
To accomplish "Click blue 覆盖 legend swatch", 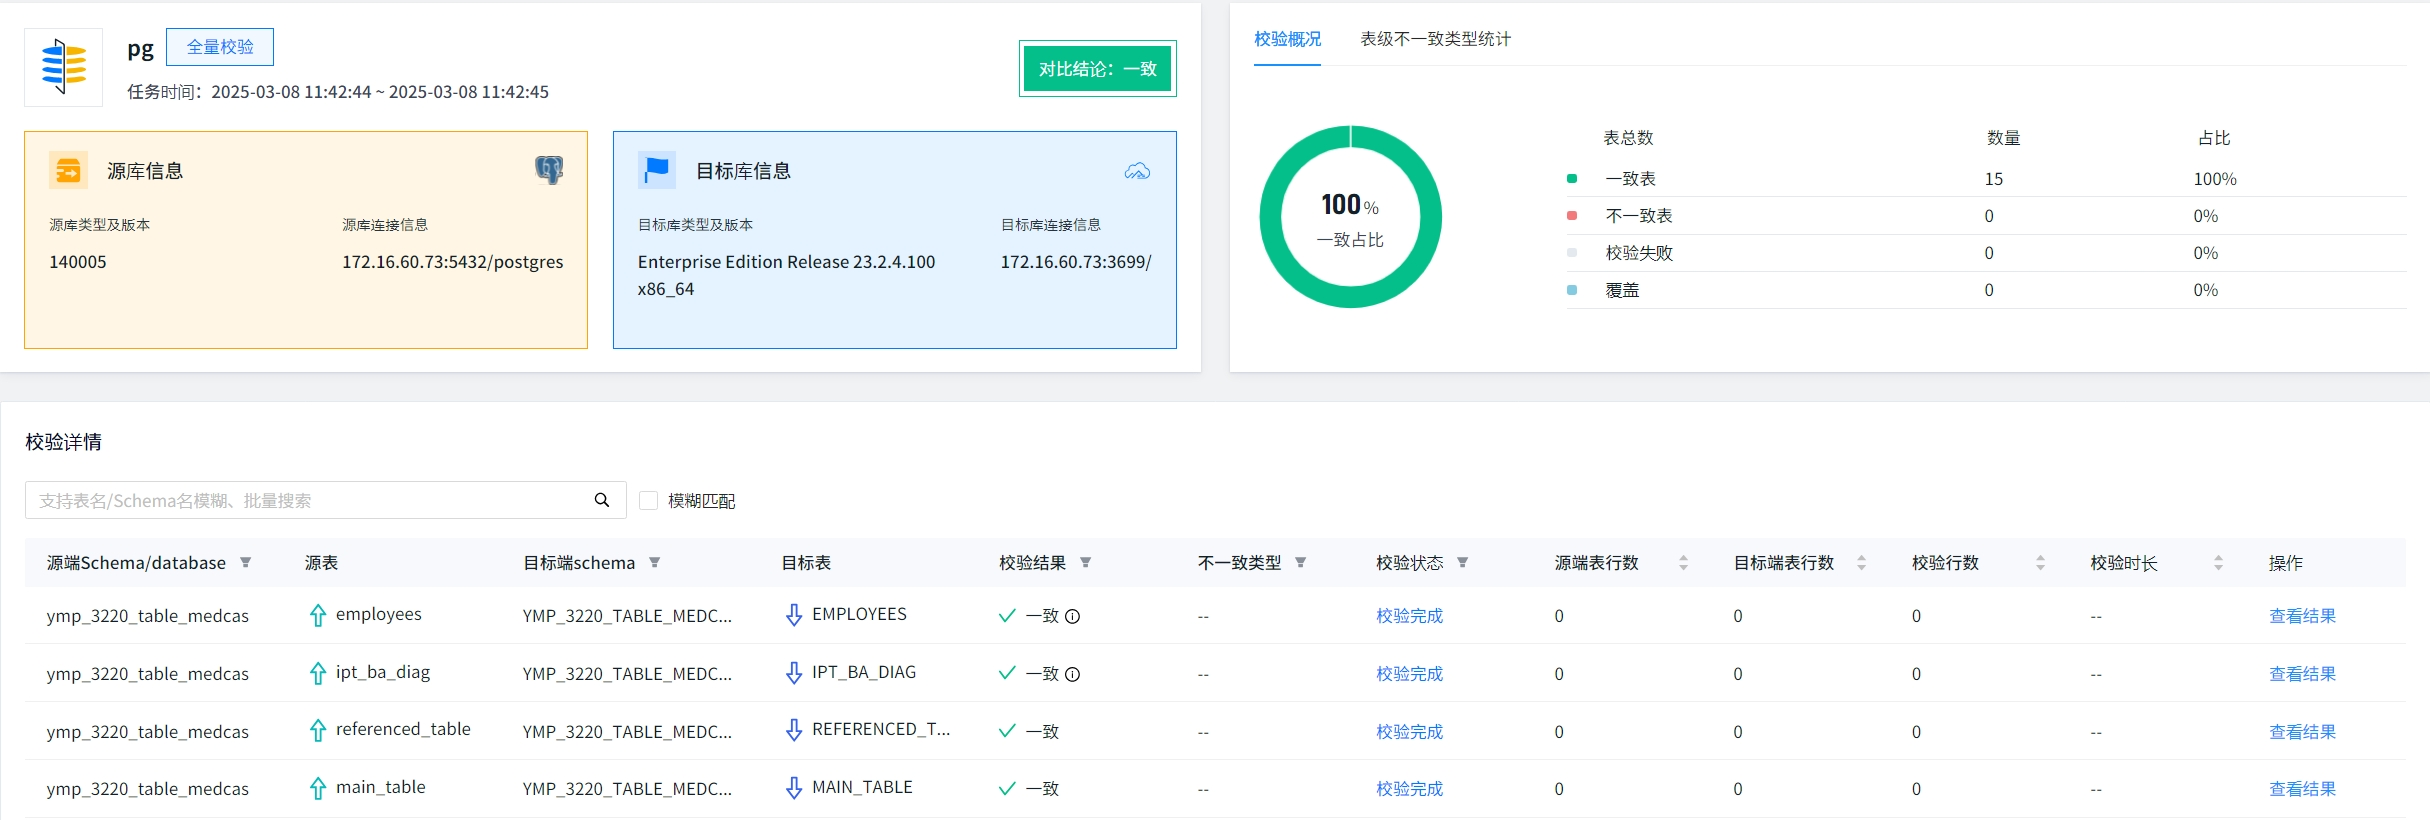I will tap(1572, 290).
